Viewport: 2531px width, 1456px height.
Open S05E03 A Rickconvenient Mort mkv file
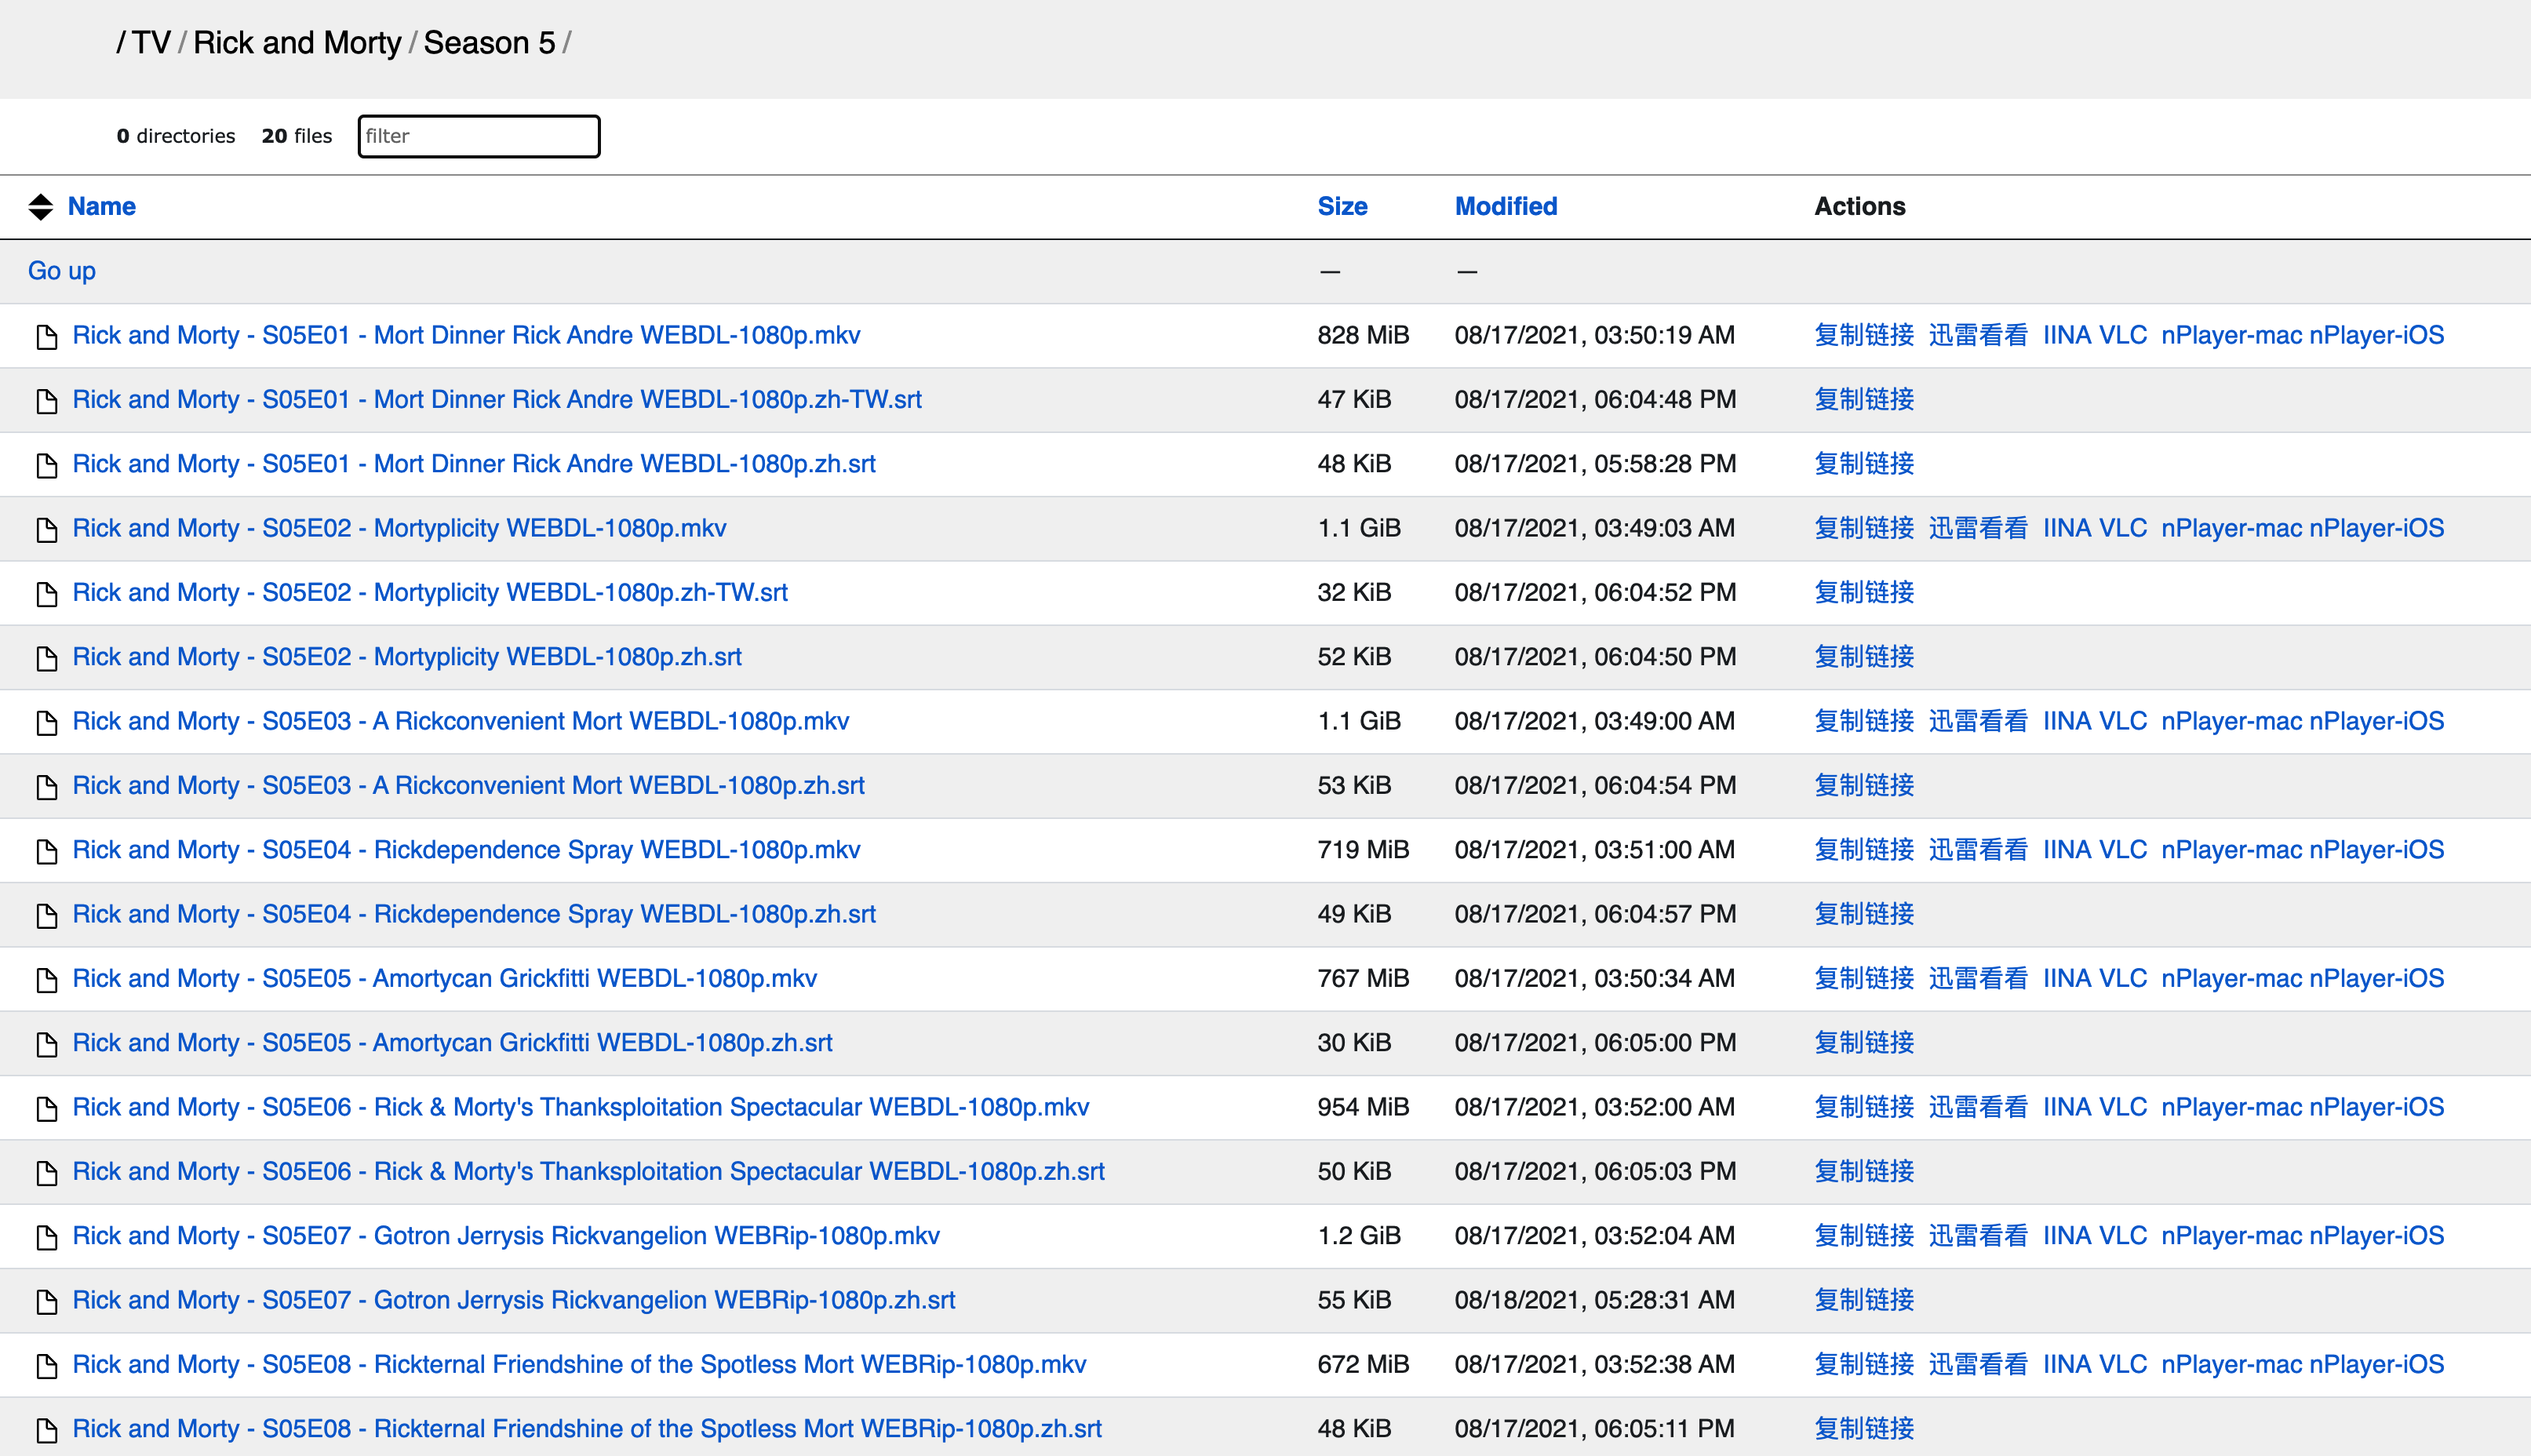[461, 721]
